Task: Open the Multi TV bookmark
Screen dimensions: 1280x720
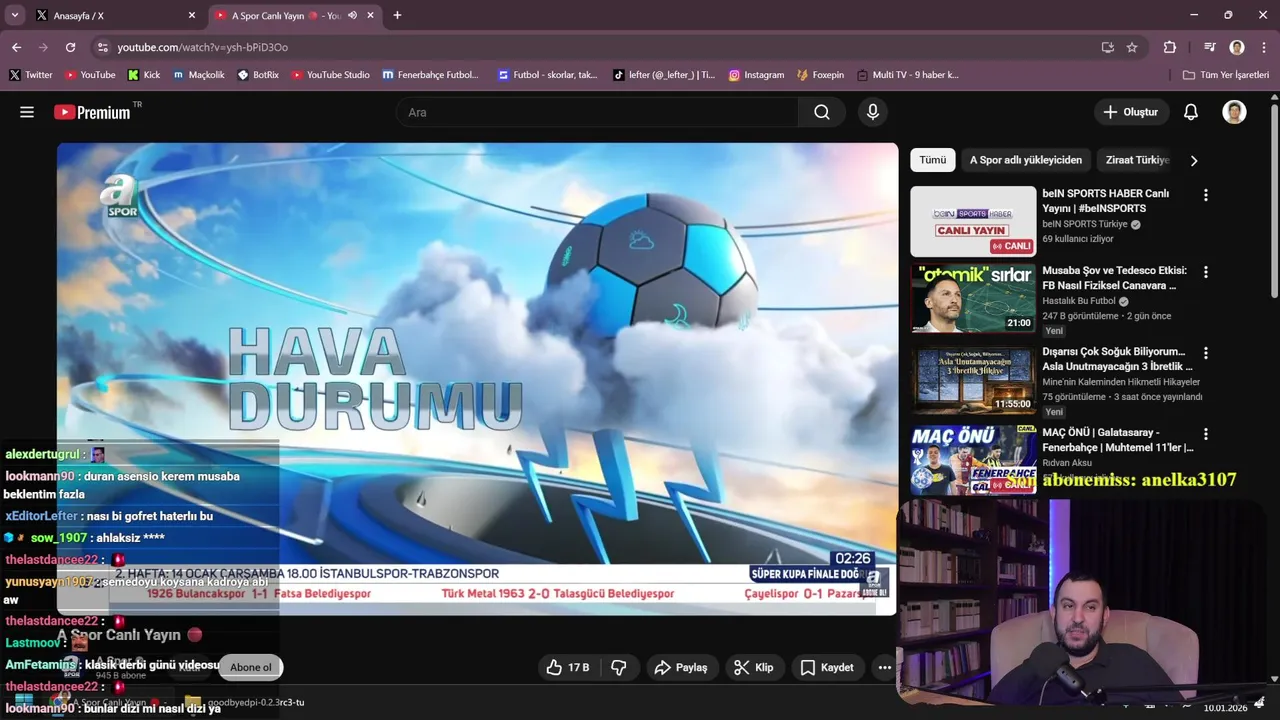Action: click(907, 75)
